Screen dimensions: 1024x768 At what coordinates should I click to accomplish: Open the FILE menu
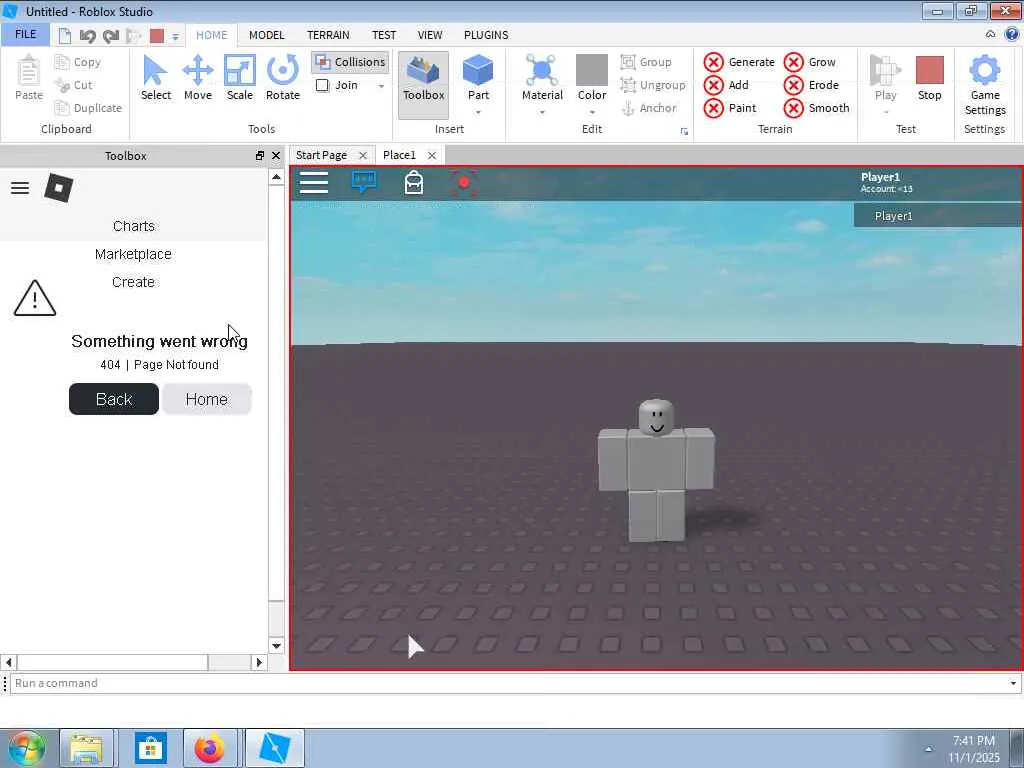(x=25, y=34)
